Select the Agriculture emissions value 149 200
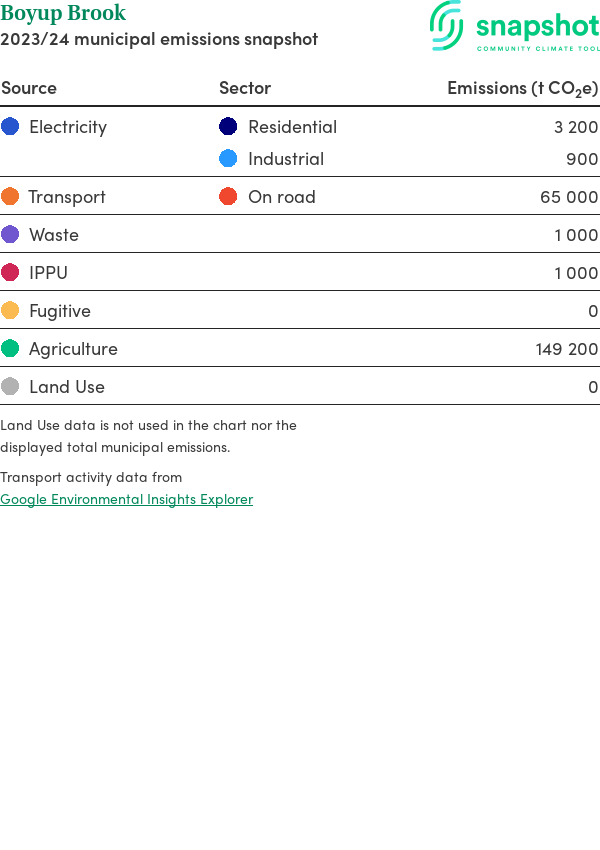The image size is (600, 850). [x=566, y=349]
